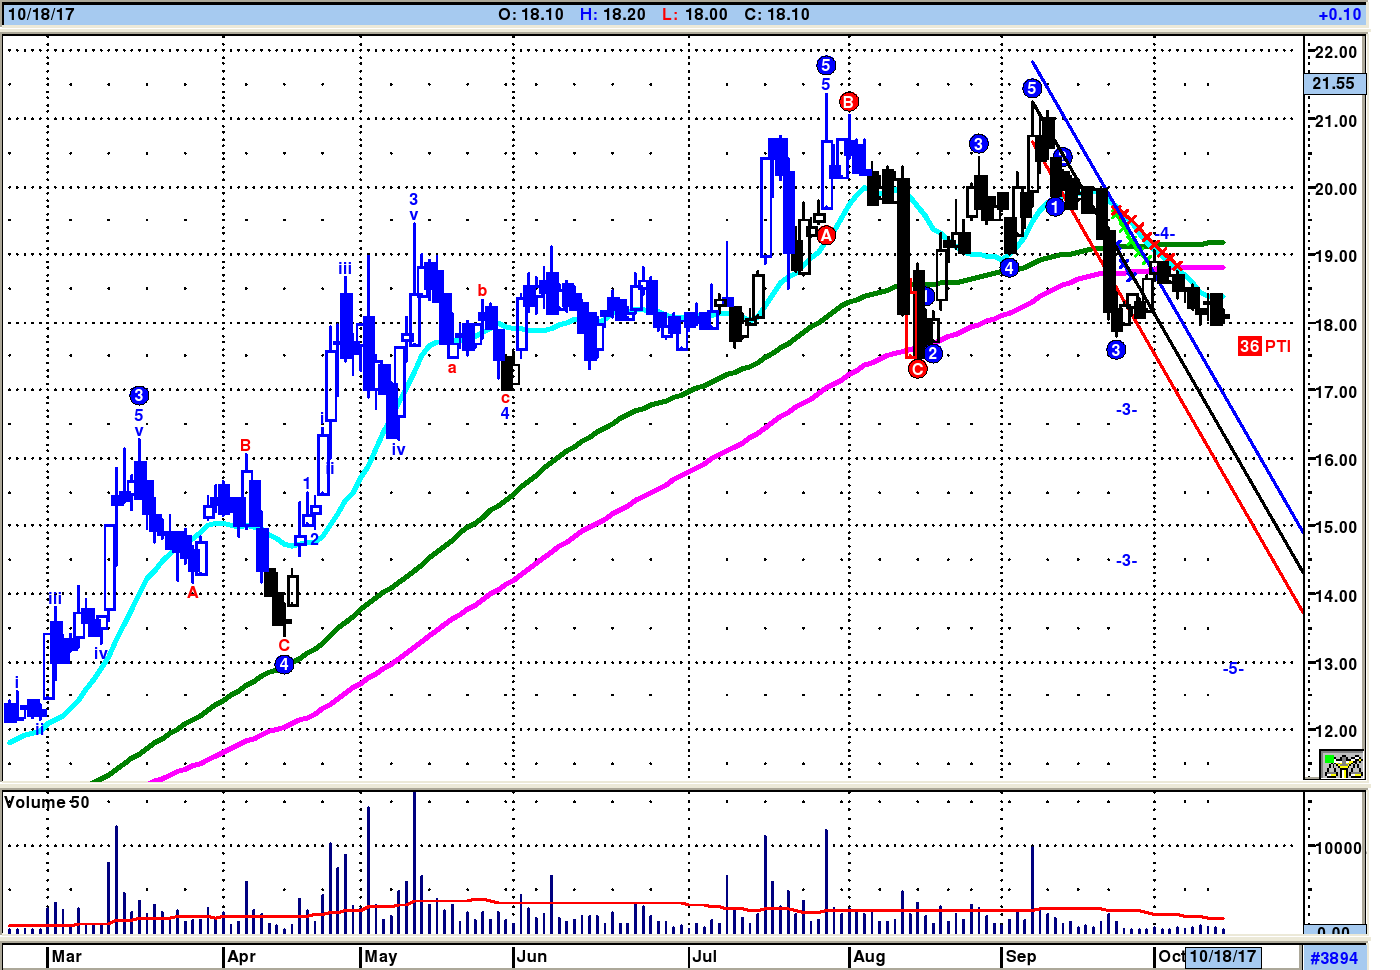Image resolution: width=1400 pixels, height=970 pixels.
Task: Select blue circled 4 marker below April low
Action: tap(285, 664)
